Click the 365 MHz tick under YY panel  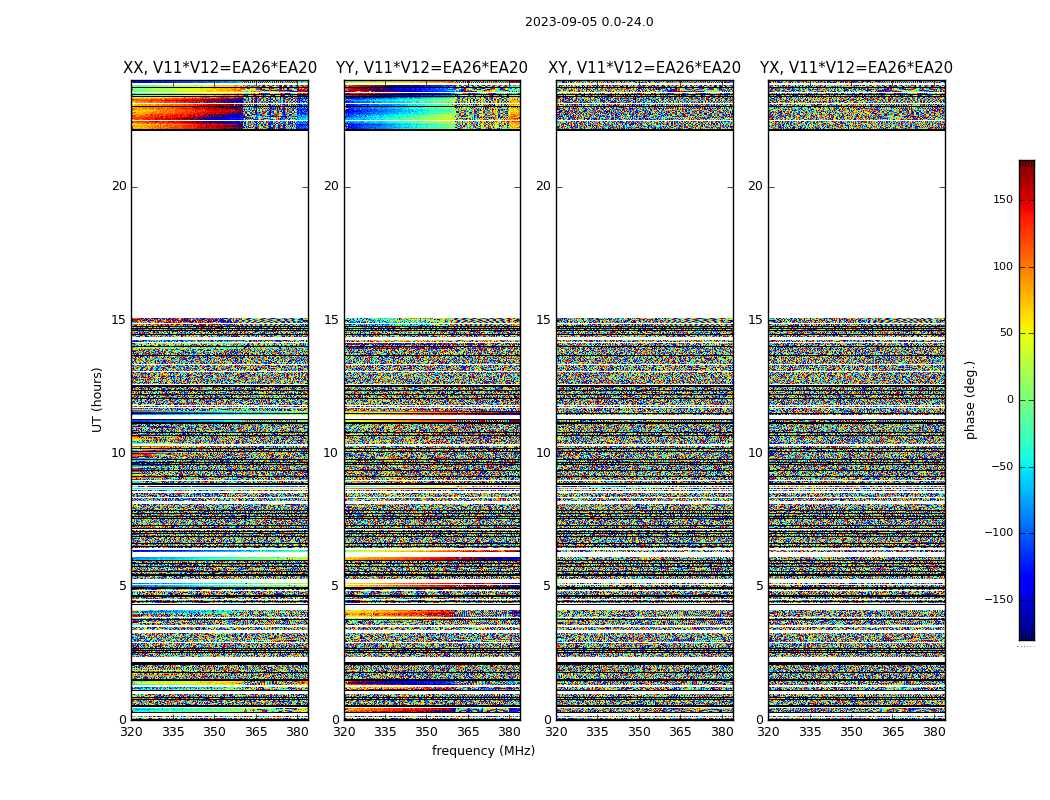coord(468,732)
